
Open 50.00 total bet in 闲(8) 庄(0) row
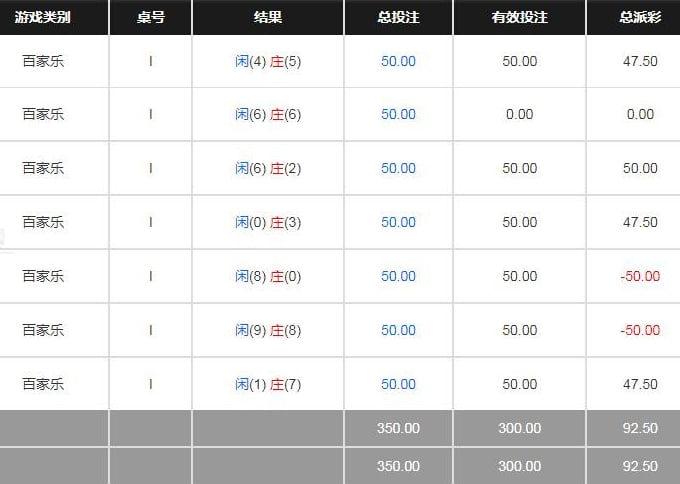pyautogui.click(x=398, y=277)
